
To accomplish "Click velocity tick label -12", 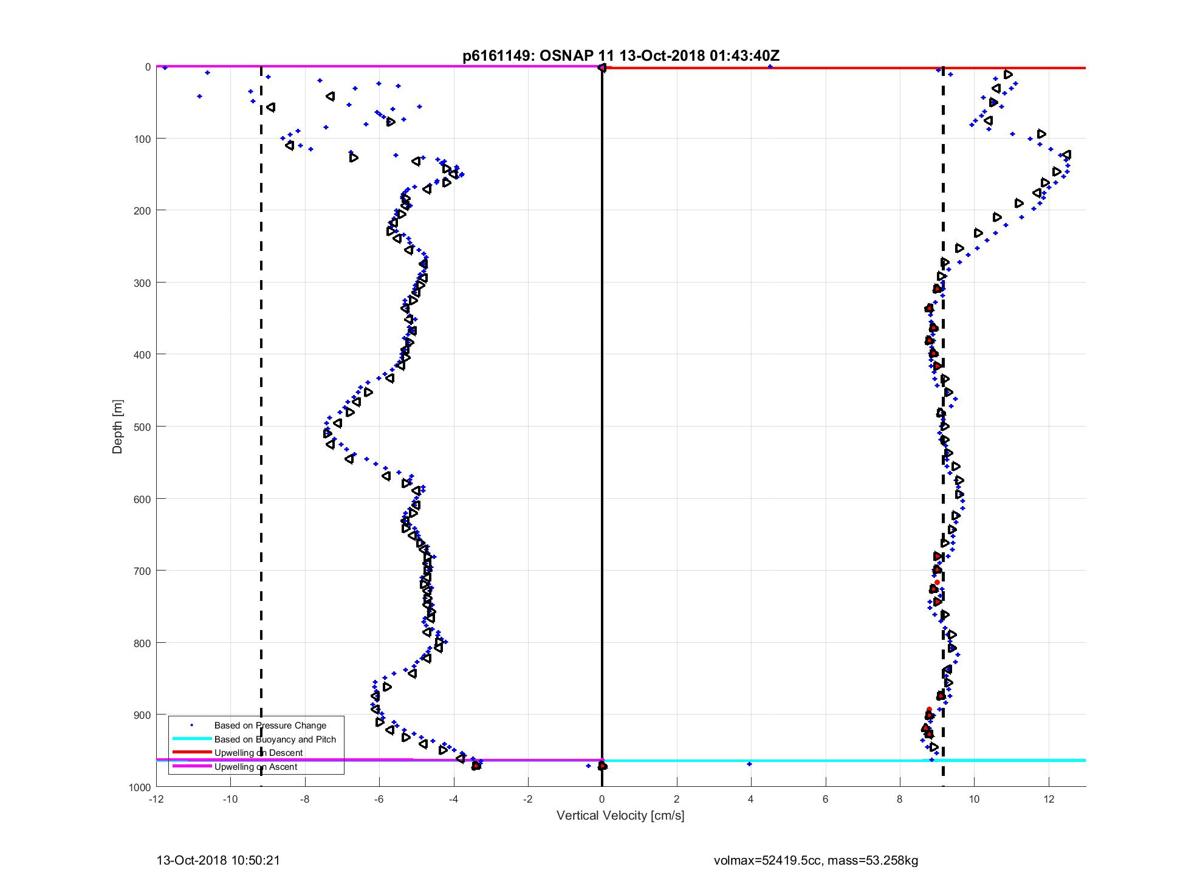I will coord(156,798).
